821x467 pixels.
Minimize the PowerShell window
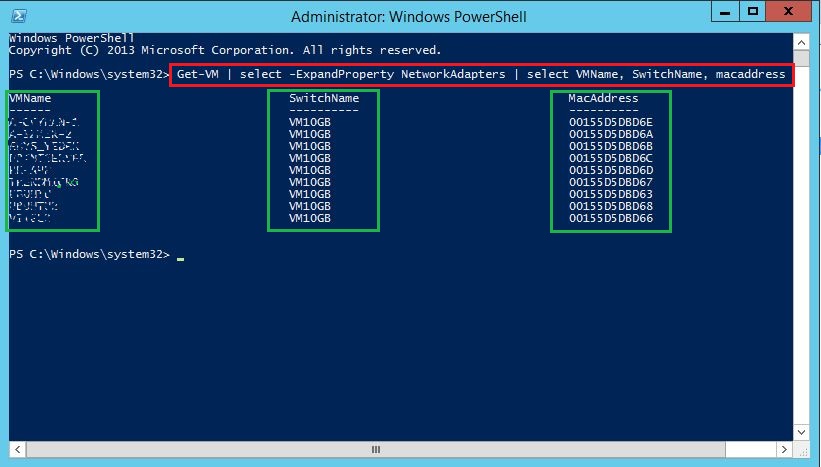point(725,12)
